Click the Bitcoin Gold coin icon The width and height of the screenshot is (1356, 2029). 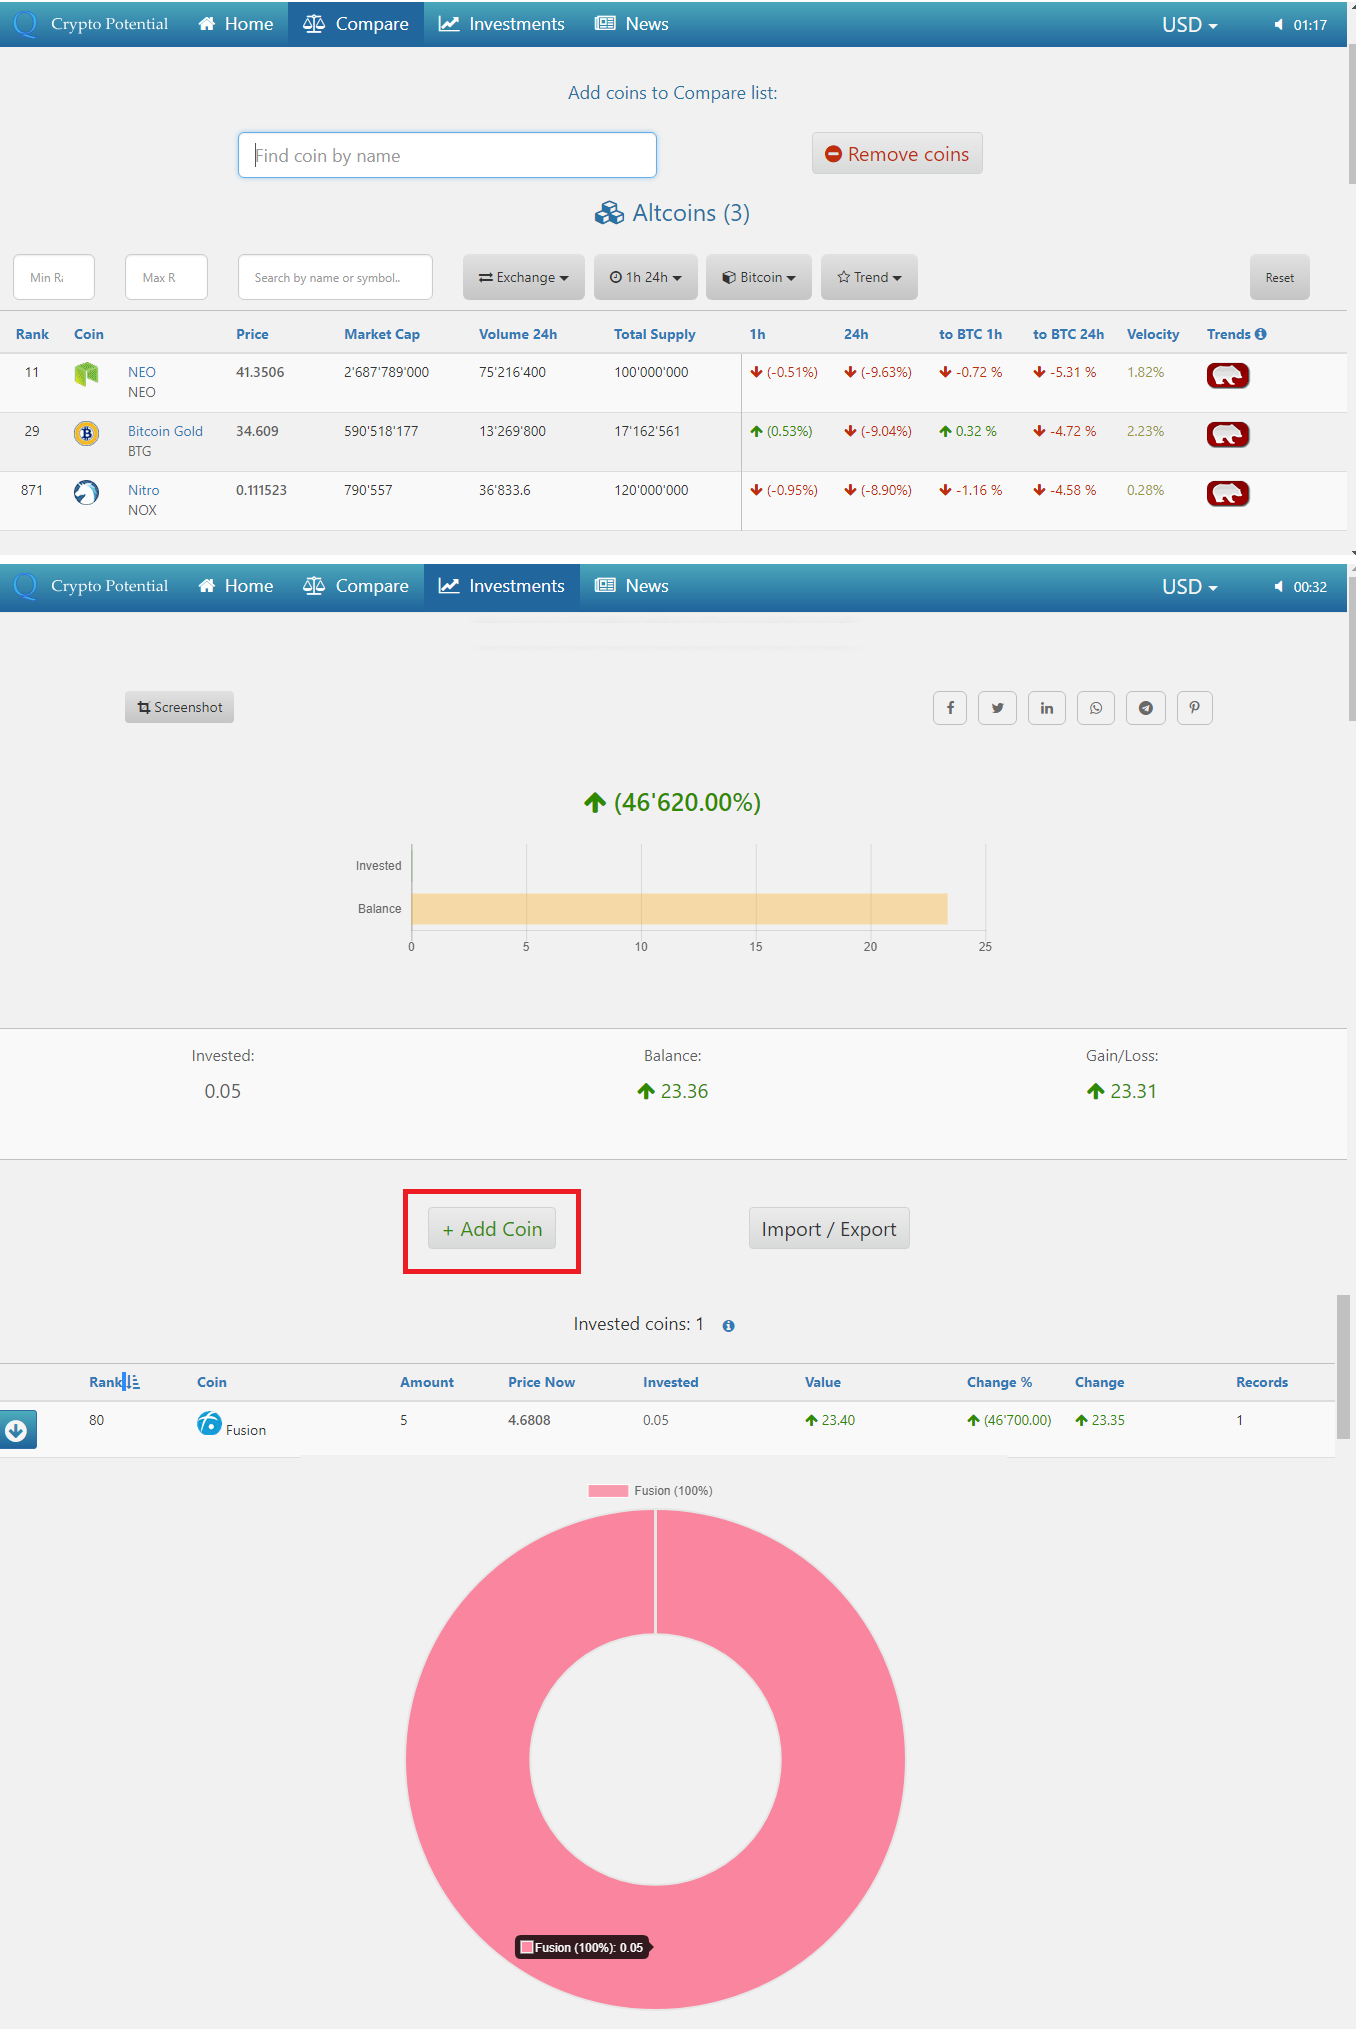[x=87, y=433]
